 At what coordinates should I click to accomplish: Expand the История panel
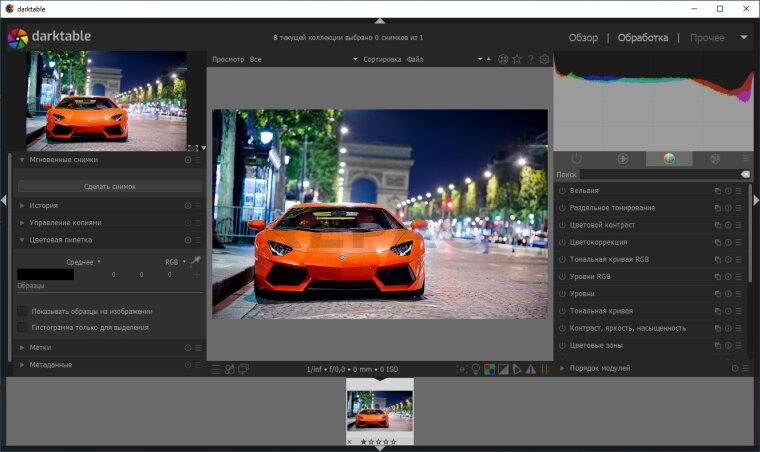pos(43,206)
